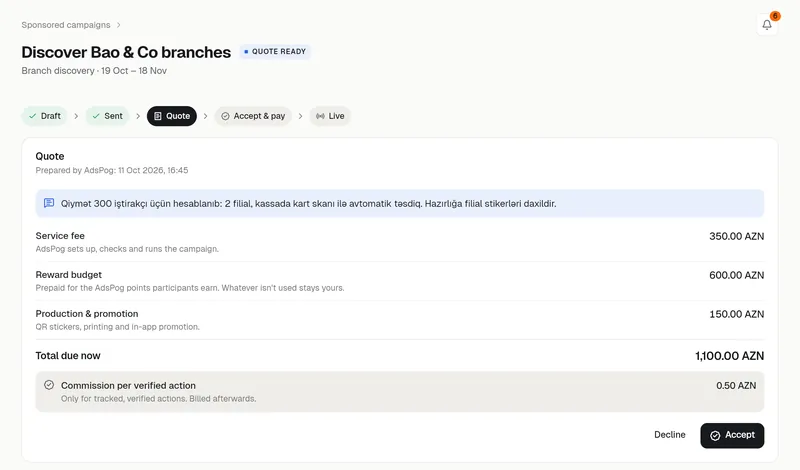
Task: Click the Branch discovery date subtitle
Action: [94, 71]
